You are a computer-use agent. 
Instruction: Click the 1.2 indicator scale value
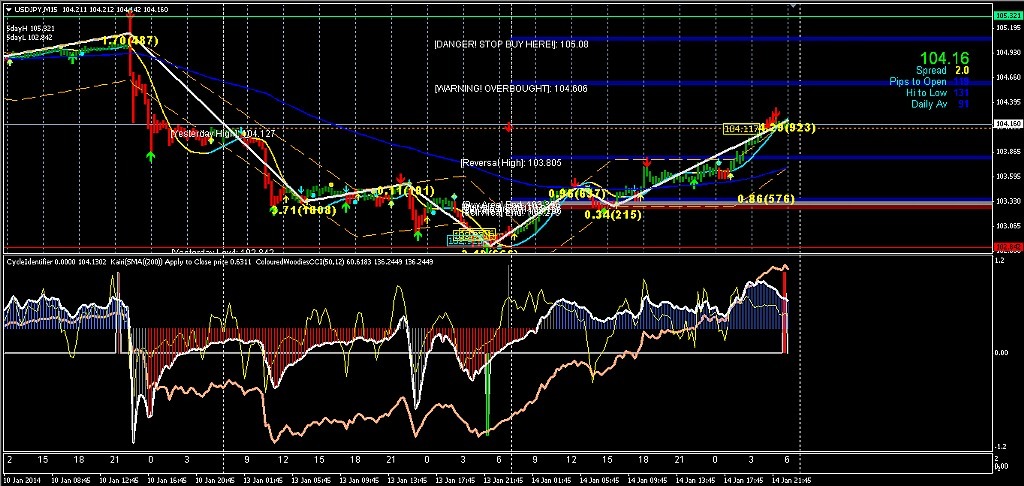(x=1000, y=261)
